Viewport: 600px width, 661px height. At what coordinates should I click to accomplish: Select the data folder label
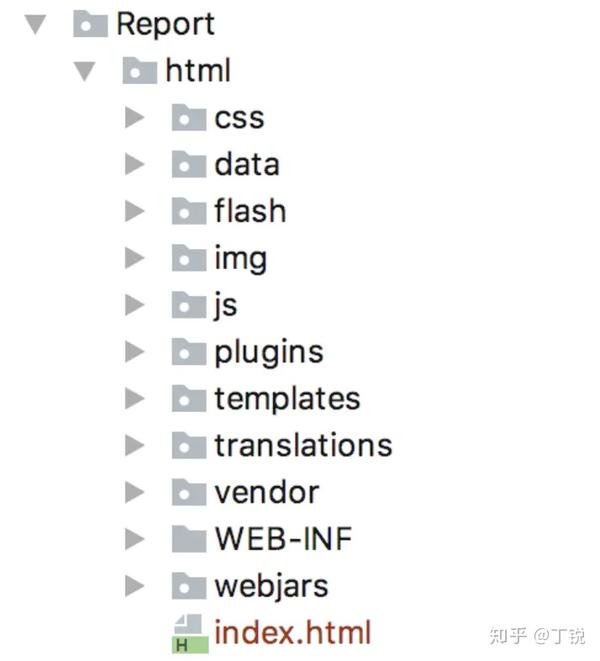[247, 164]
